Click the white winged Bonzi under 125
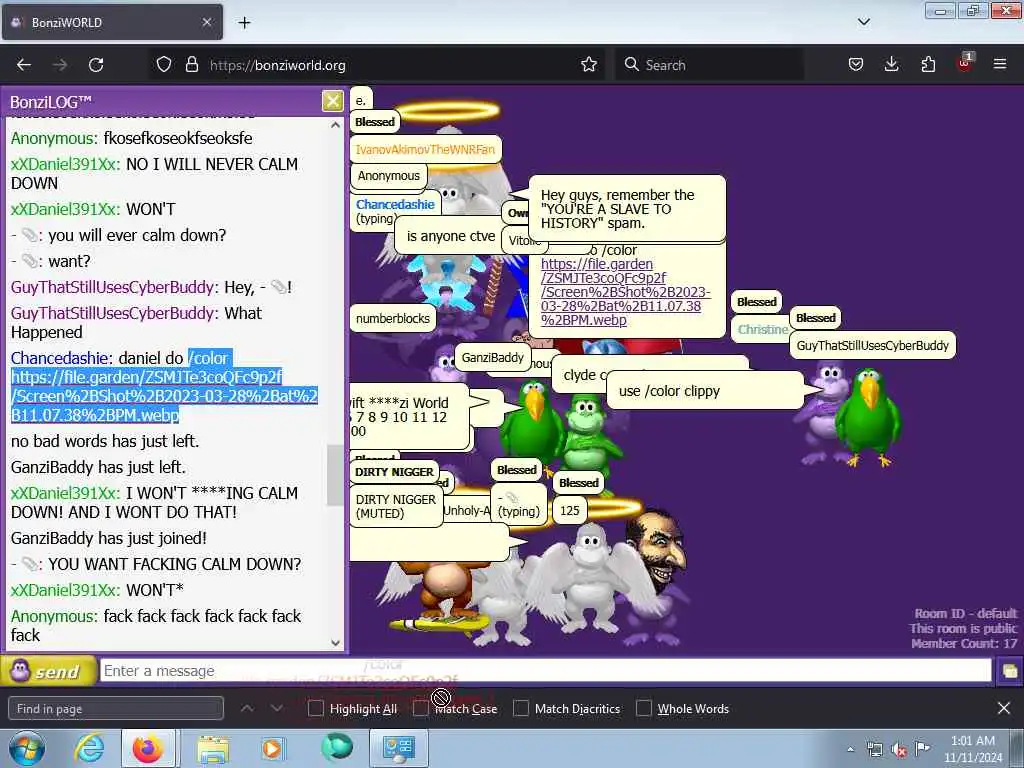This screenshot has width=1024, height=768. click(x=590, y=578)
